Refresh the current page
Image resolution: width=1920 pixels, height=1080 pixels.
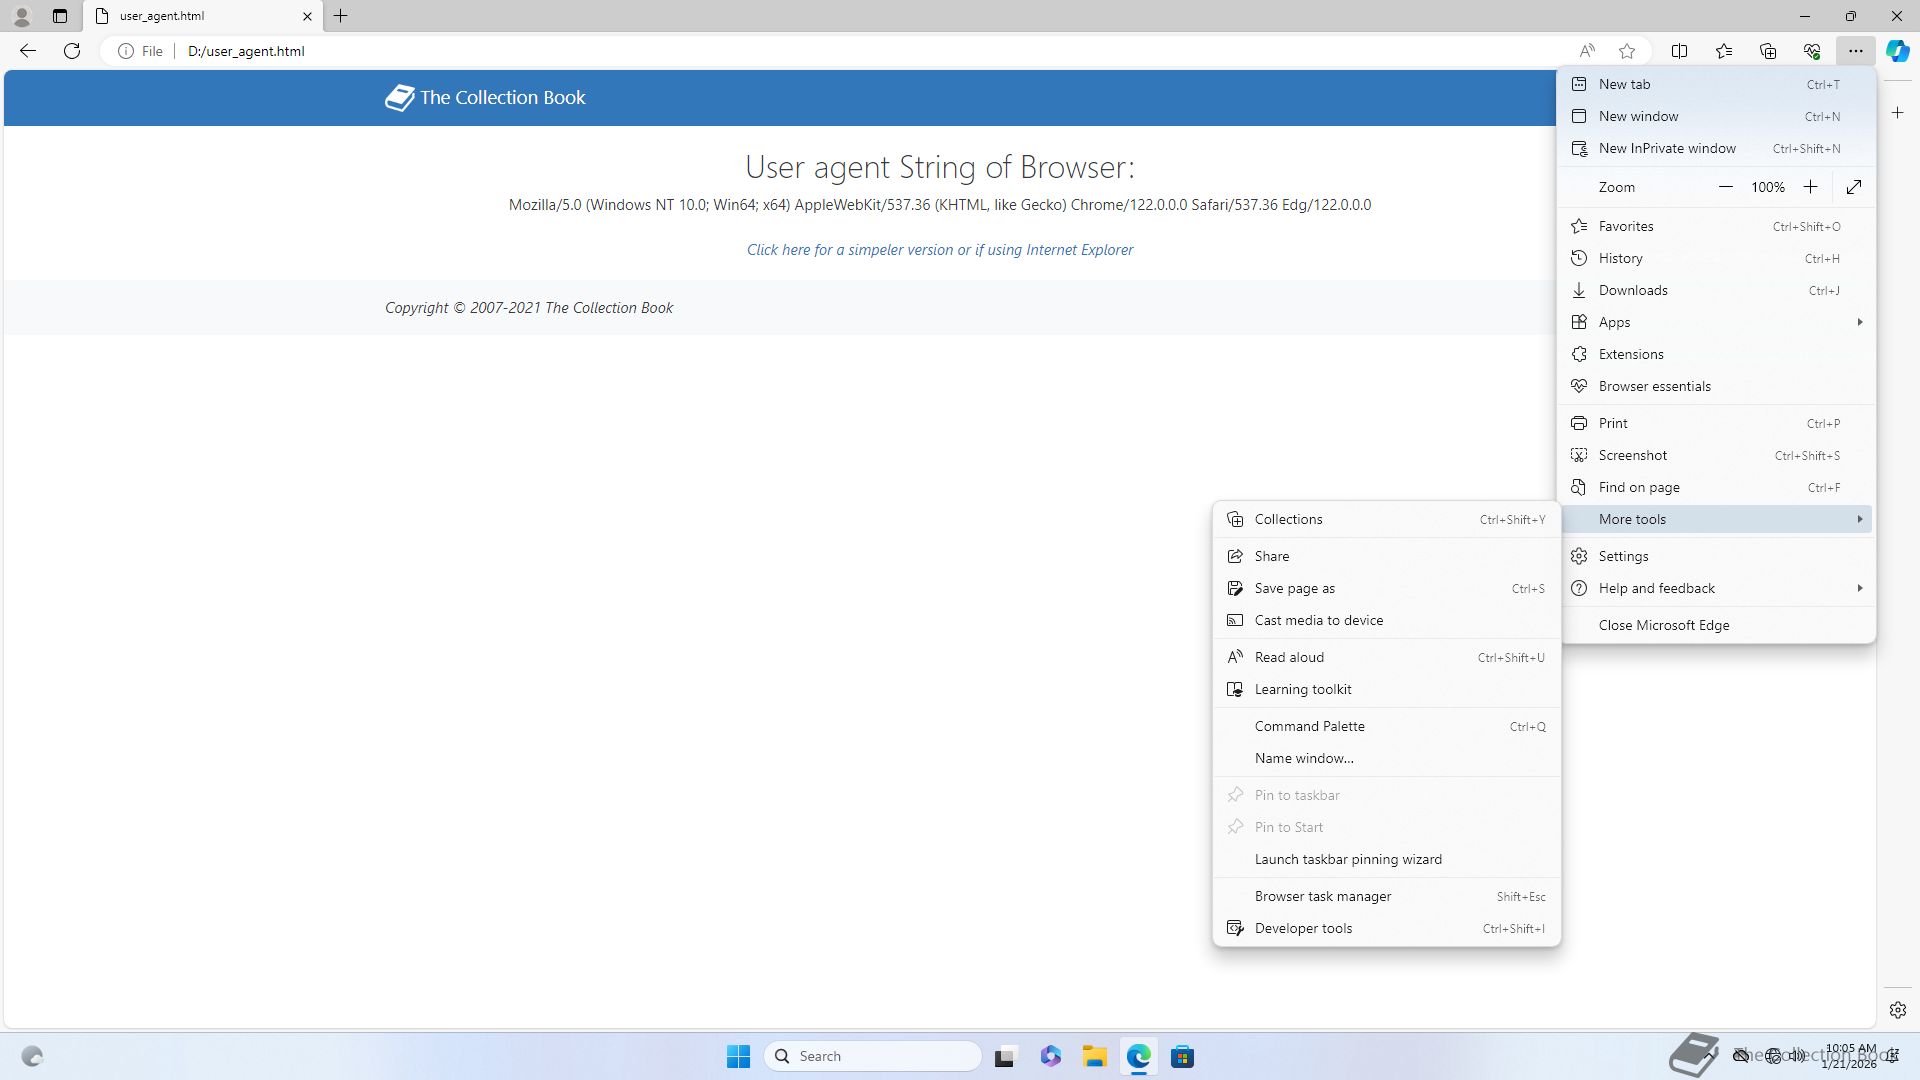pos(72,51)
